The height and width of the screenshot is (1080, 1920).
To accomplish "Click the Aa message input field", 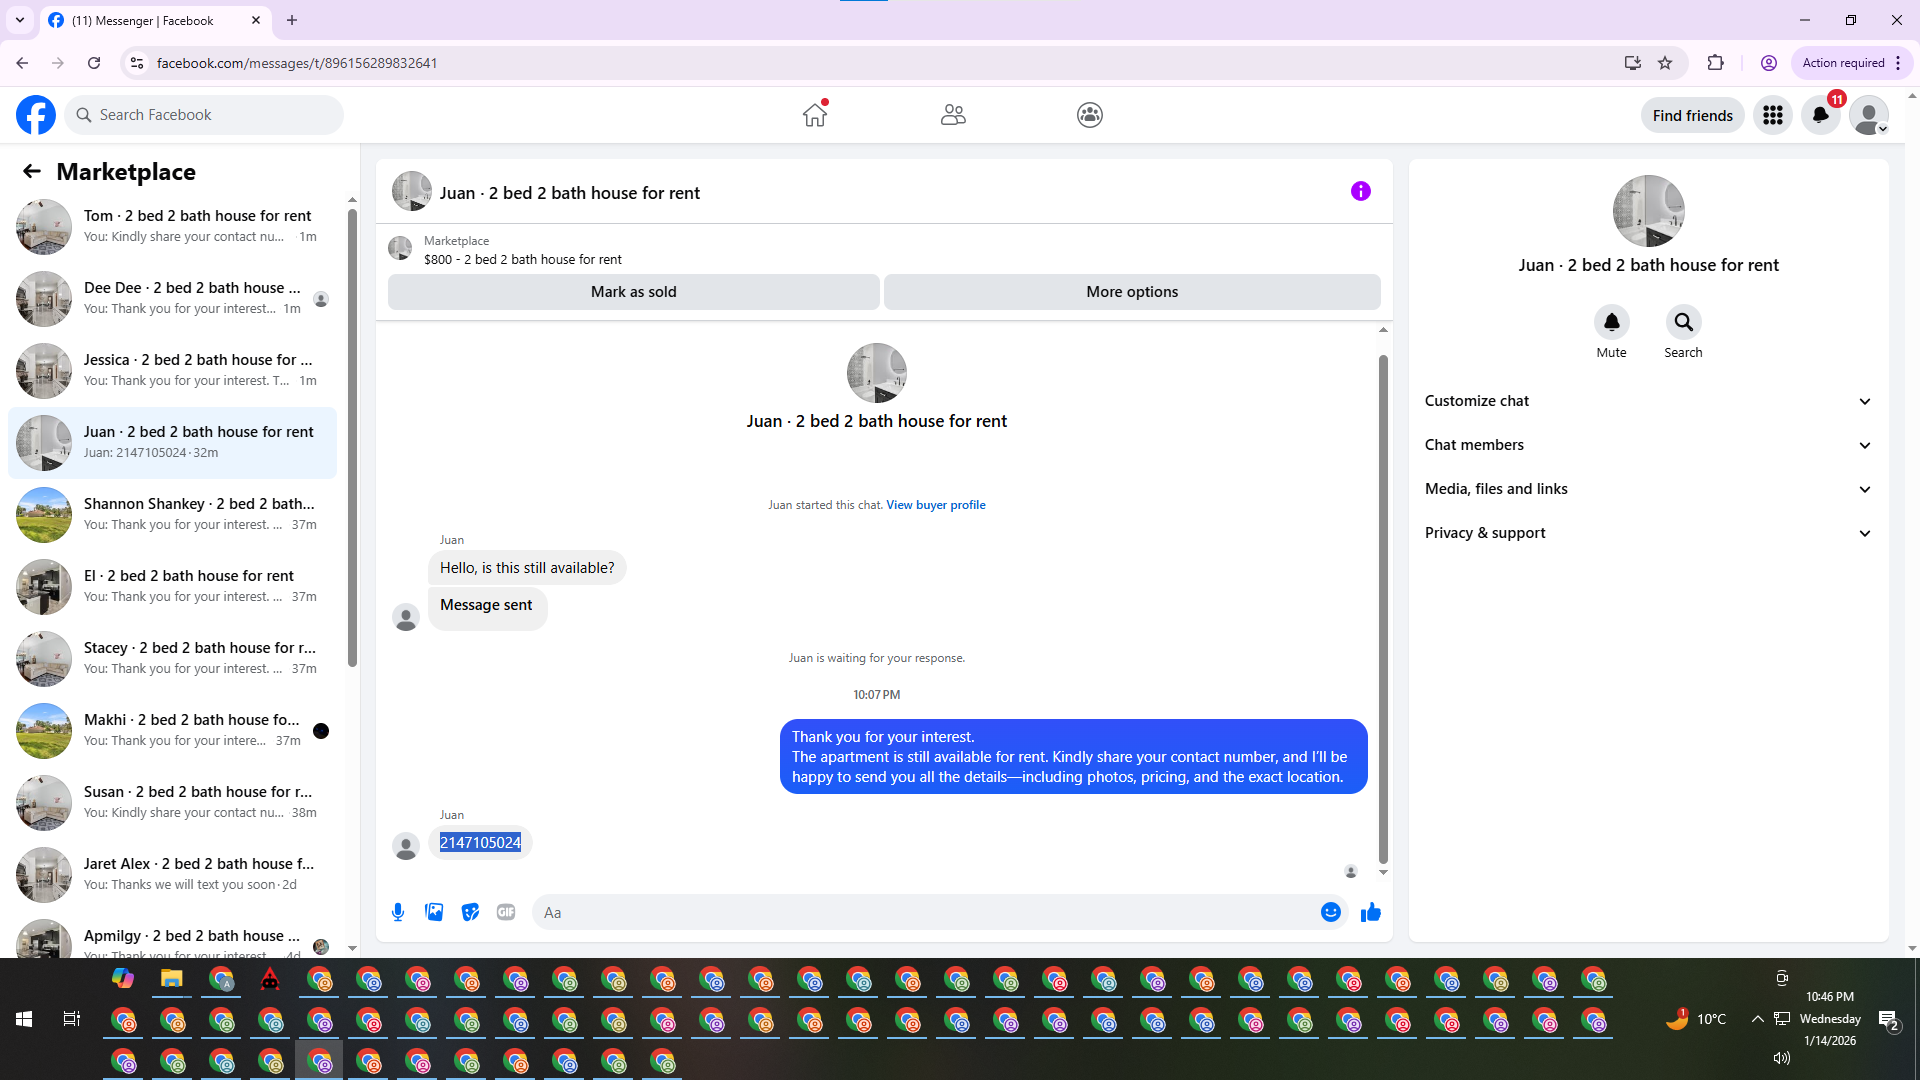I will coord(920,912).
